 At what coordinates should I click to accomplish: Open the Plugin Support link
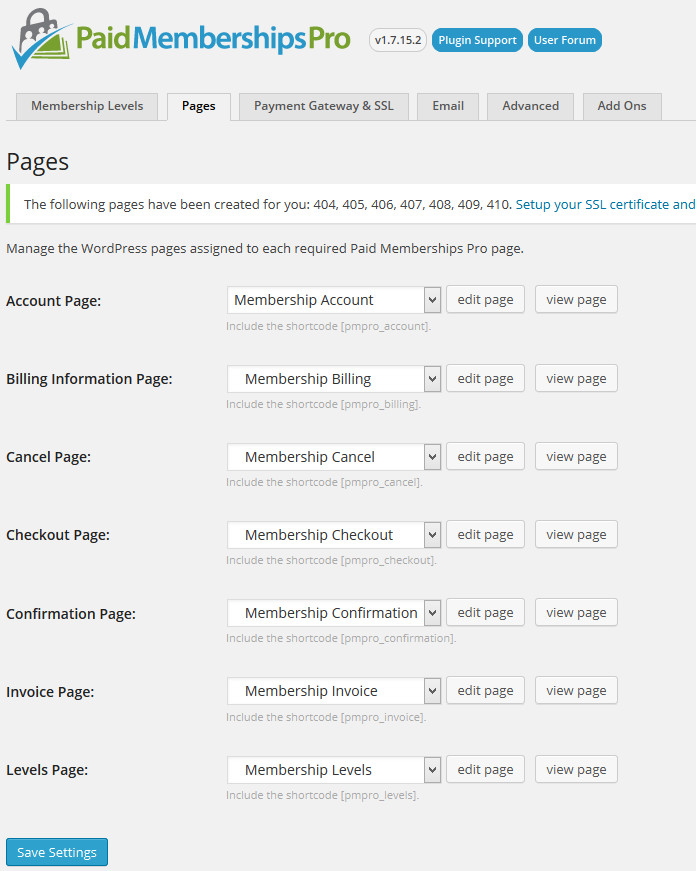[477, 40]
